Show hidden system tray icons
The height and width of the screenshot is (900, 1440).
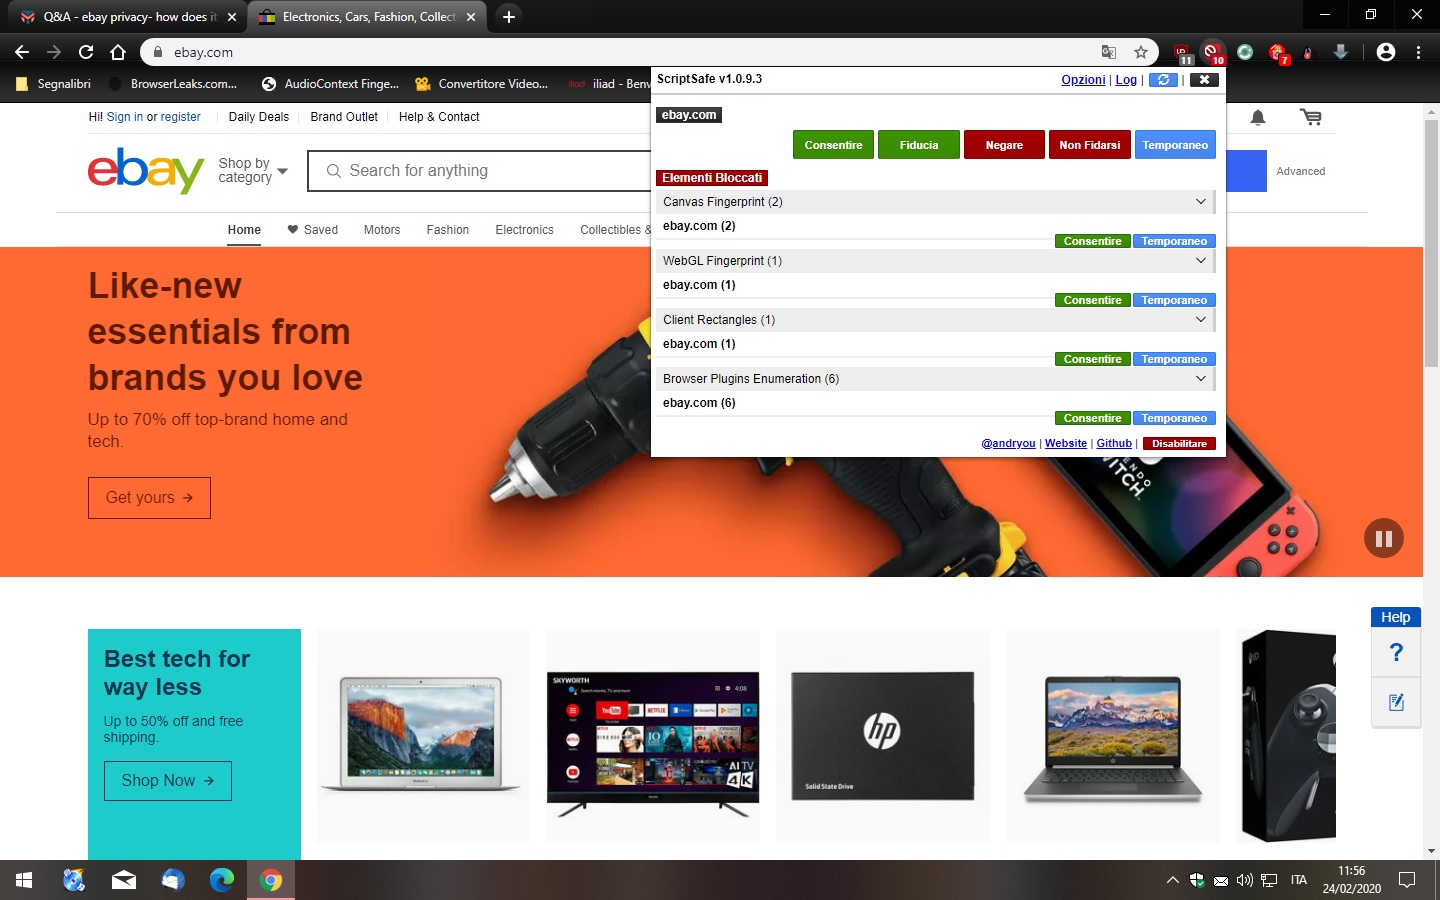click(1172, 880)
